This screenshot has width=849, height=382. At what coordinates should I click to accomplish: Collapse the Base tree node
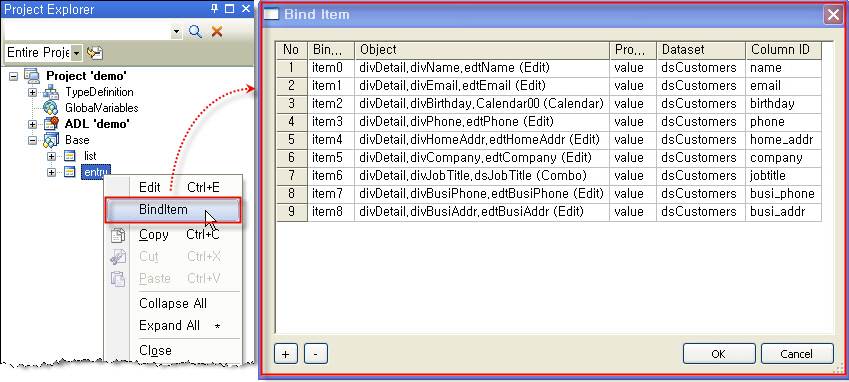coord(32,140)
